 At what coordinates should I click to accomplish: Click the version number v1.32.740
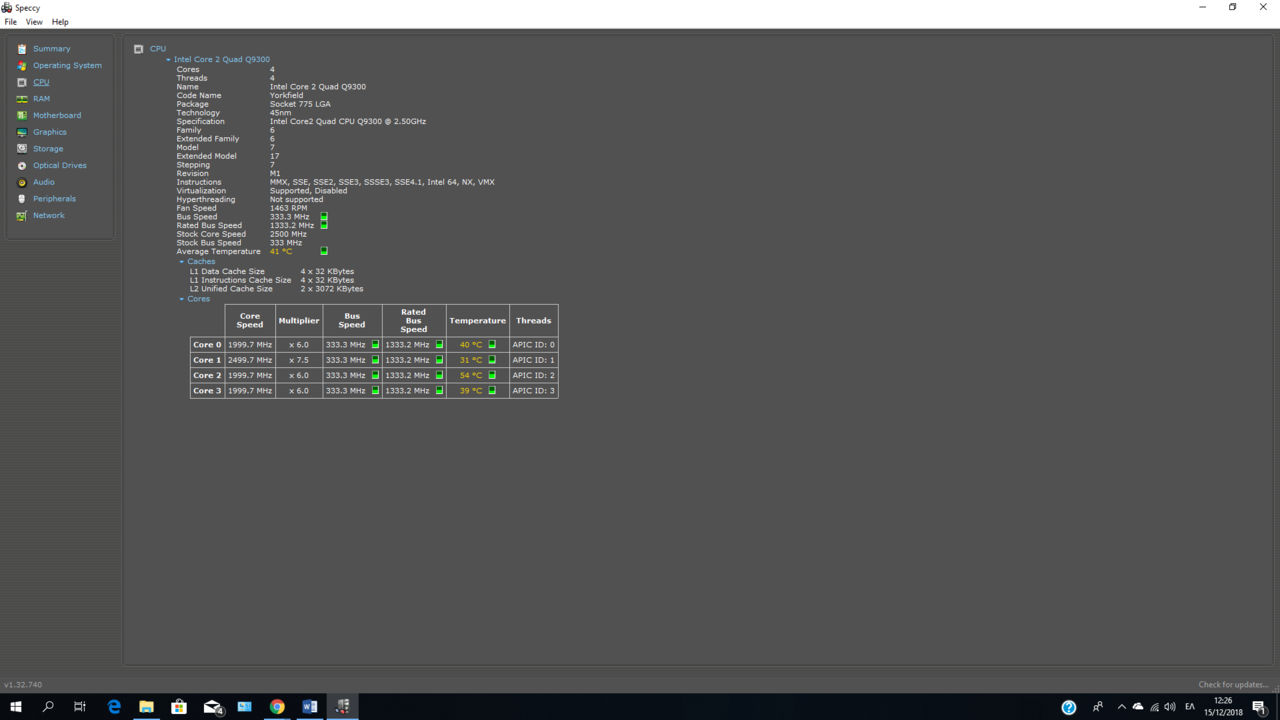(x=23, y=685)
